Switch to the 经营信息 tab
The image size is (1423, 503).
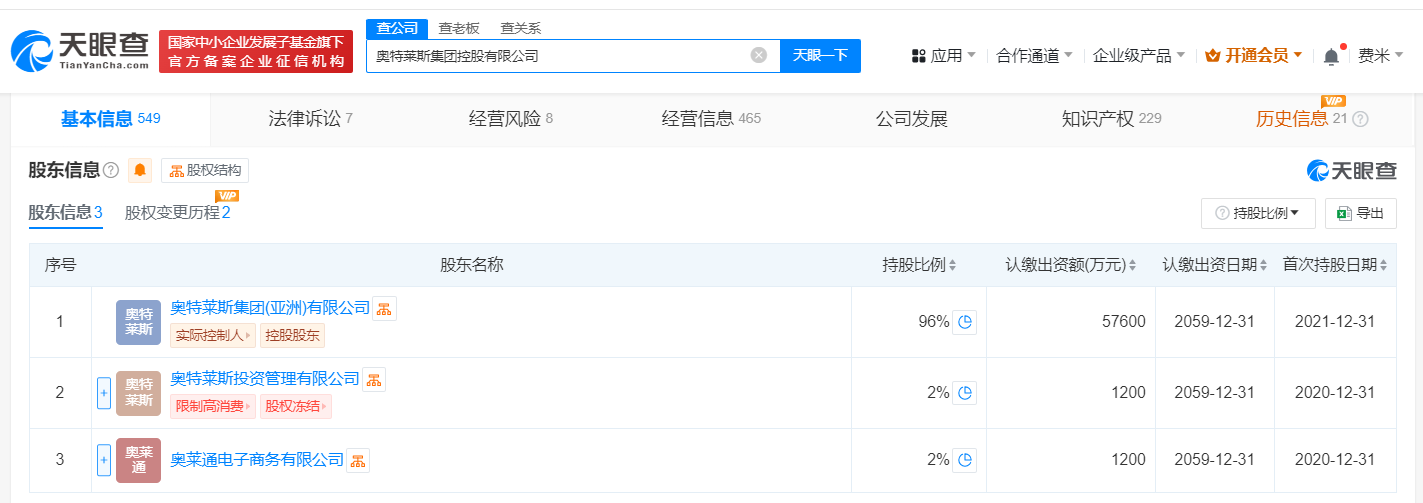(711, 119)
